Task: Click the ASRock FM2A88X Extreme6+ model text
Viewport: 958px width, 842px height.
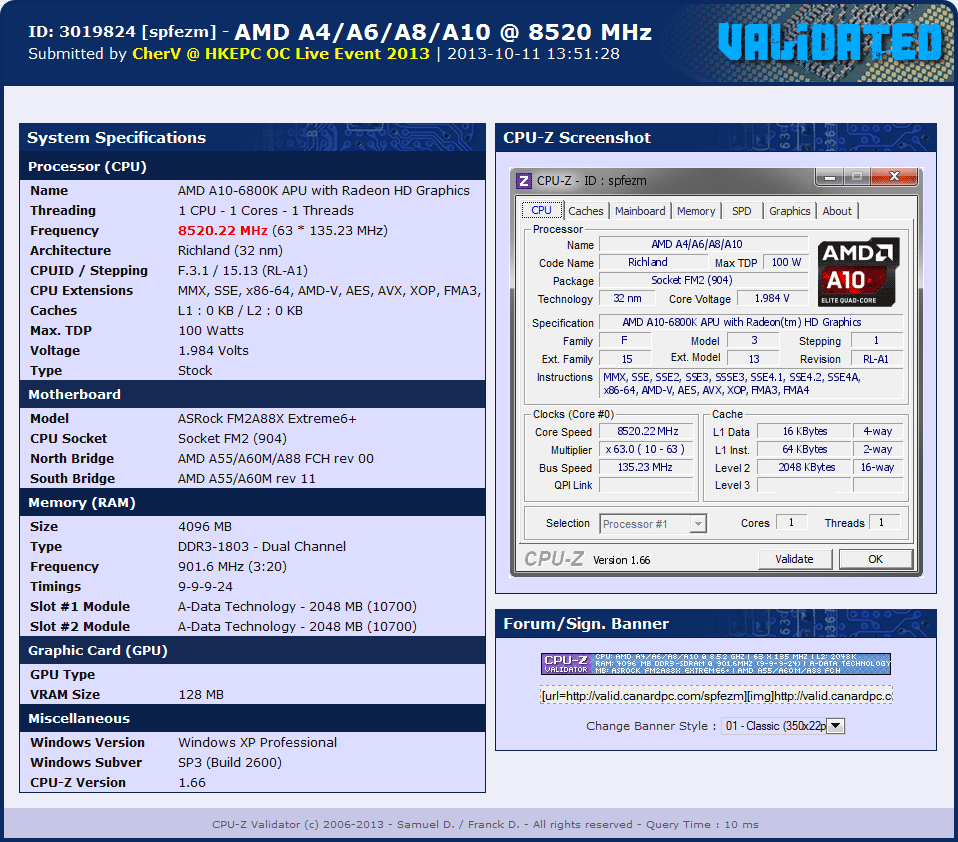Action: coord(267,419)
